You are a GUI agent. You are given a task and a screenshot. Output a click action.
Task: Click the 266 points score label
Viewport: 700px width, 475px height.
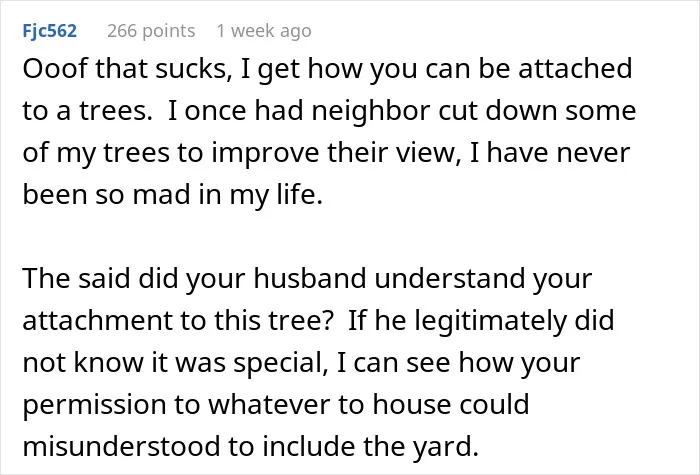point(151,31)
